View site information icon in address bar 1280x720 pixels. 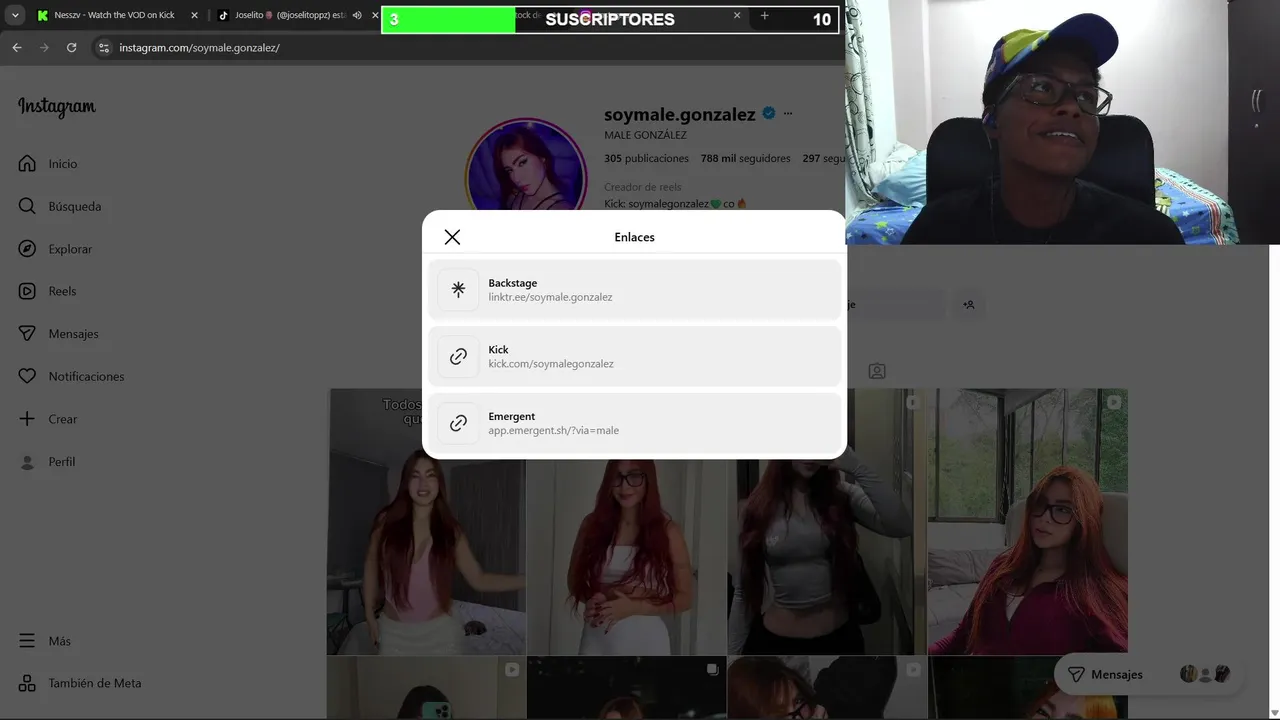[x=103, y=47]
